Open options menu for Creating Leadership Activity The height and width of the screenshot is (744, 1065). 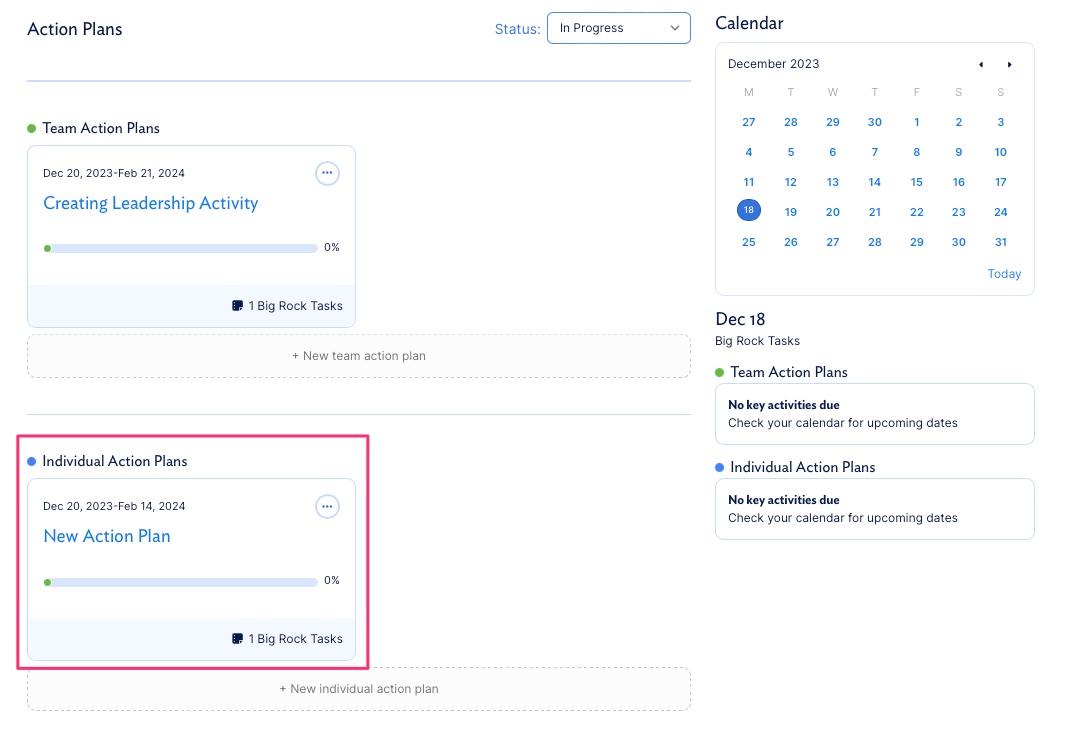point(327,173)
